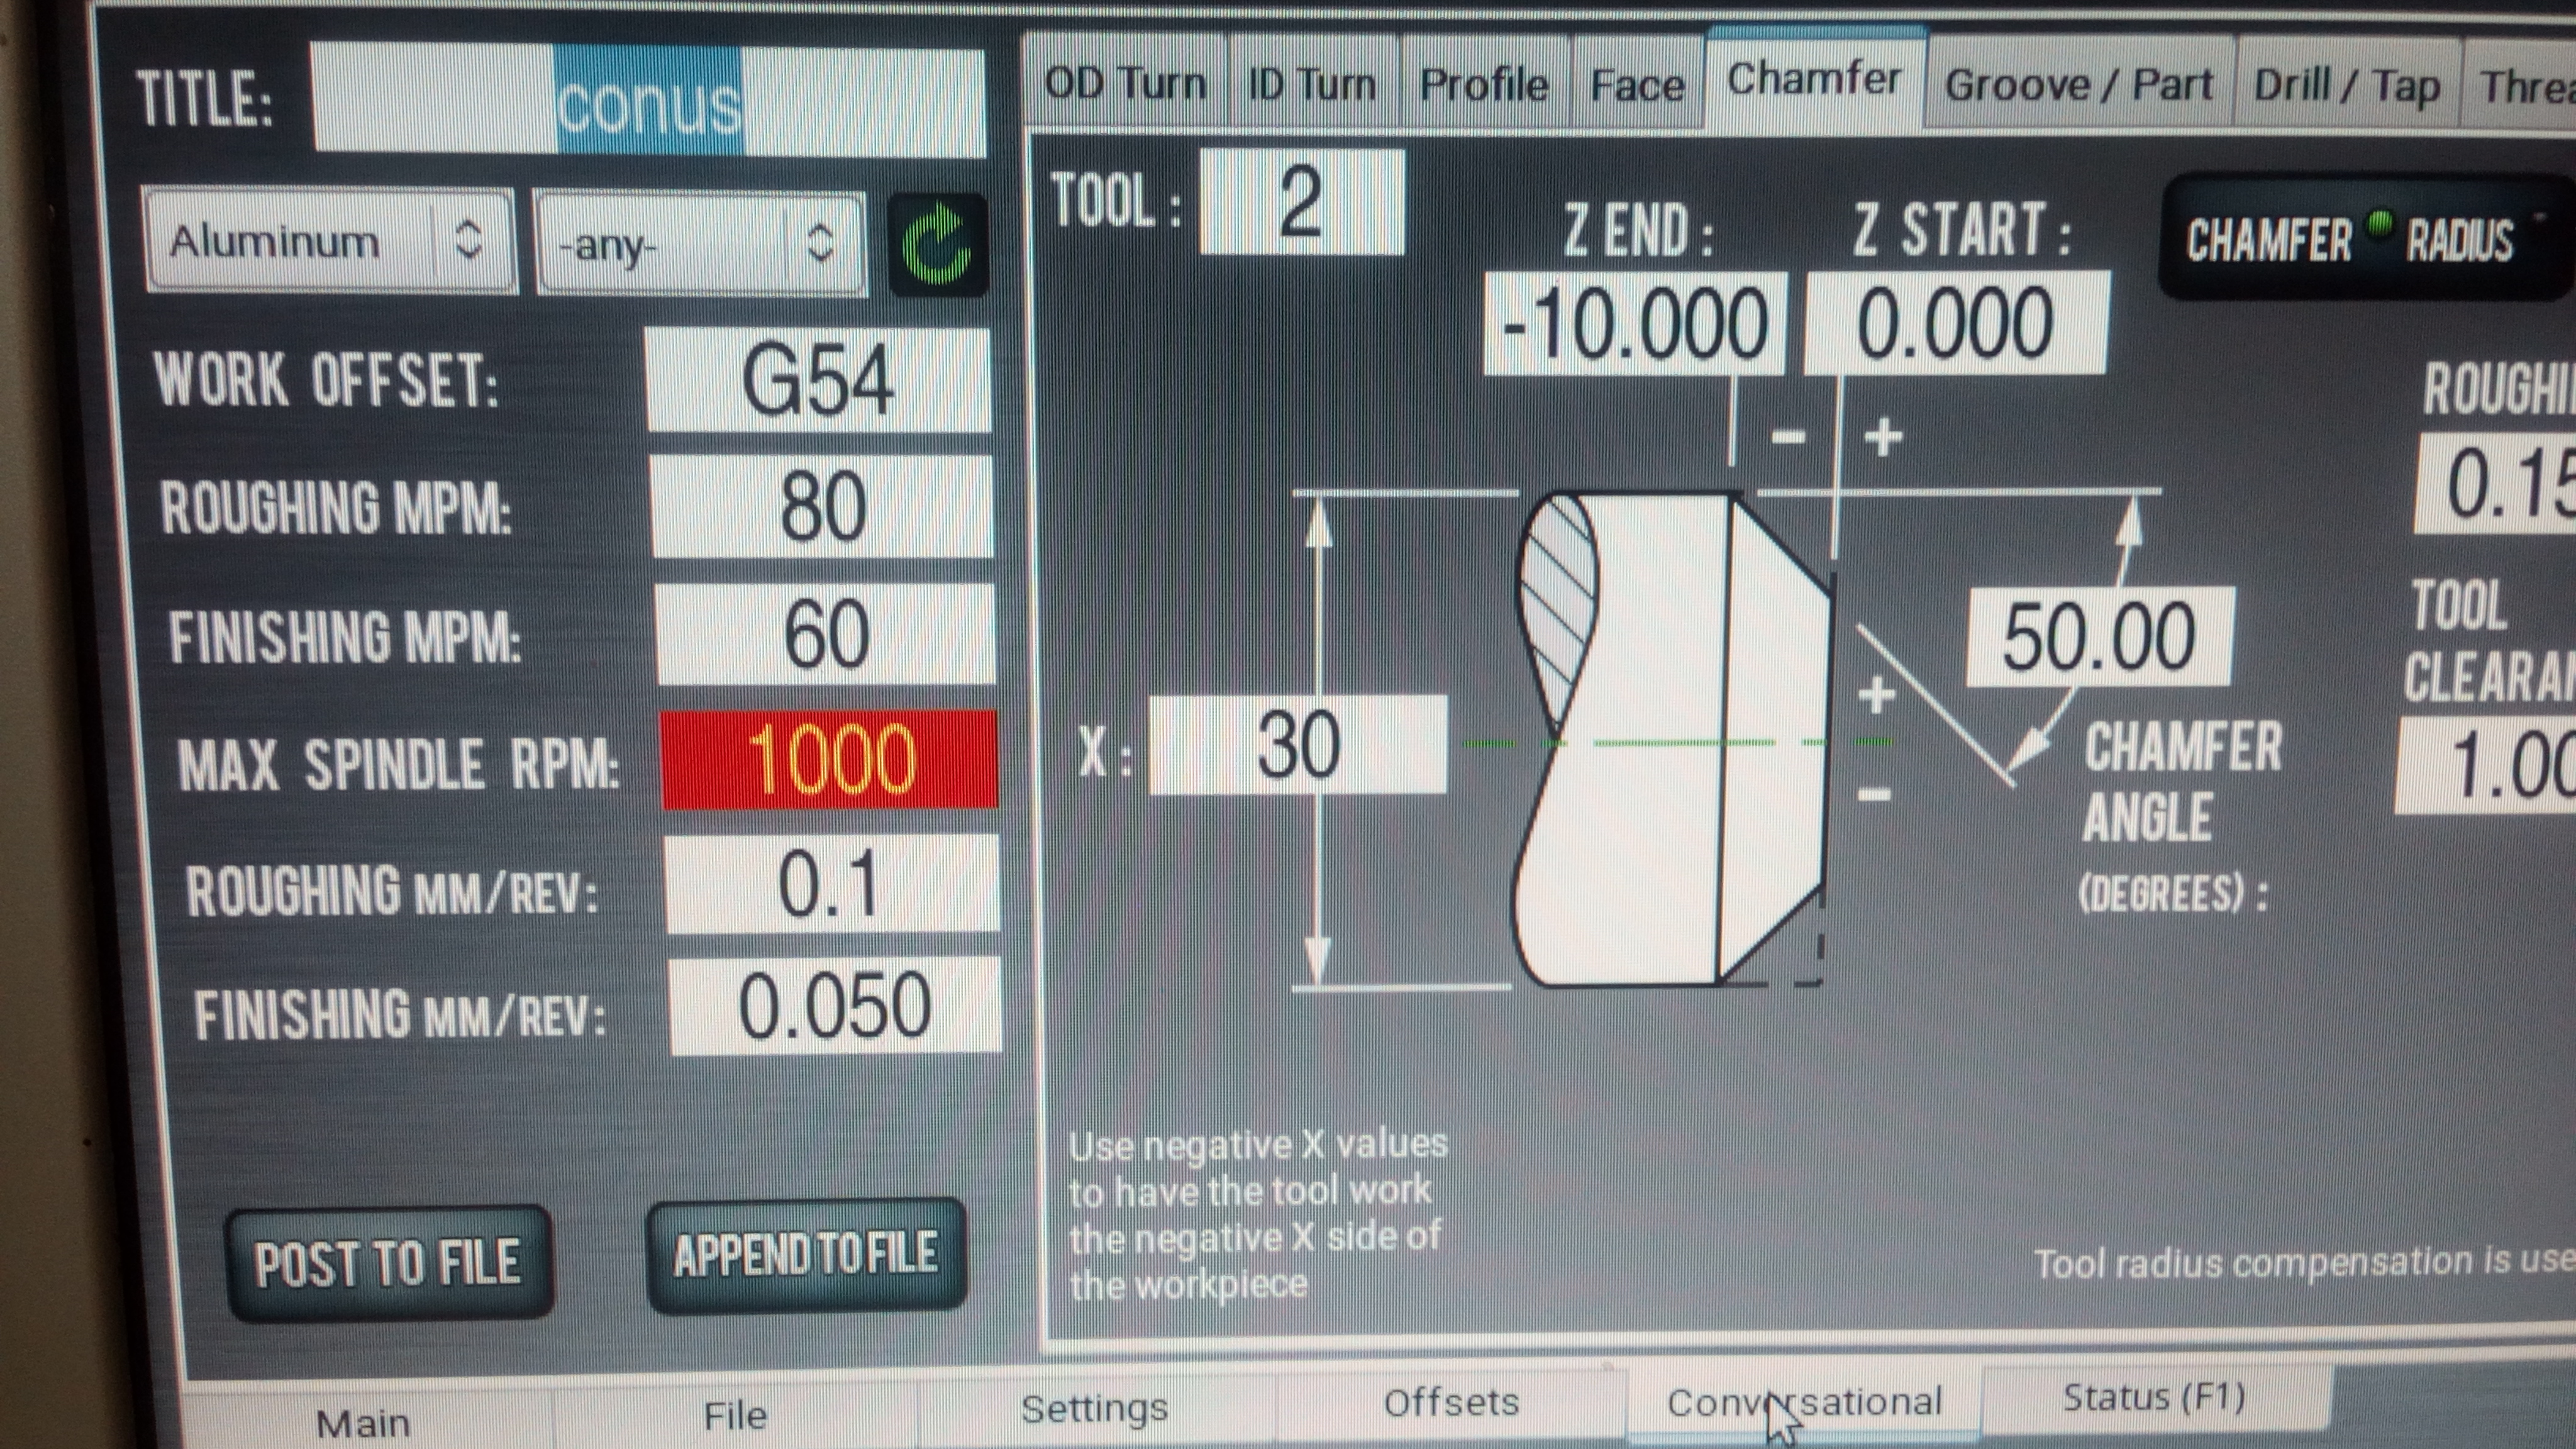Viewport: 2576px width, 1449px height.
Task: Switch to the OD Turn tab
Action: click(1125, 84)
